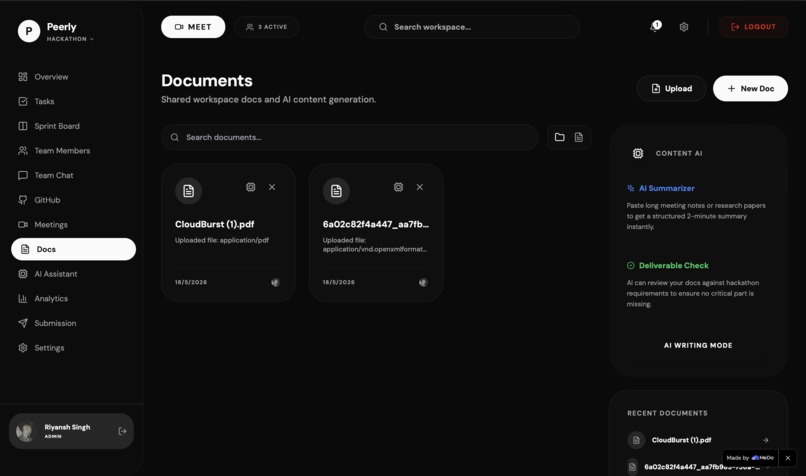Create a New Doc
Screen dimensions: 806x476
(750, 88)
